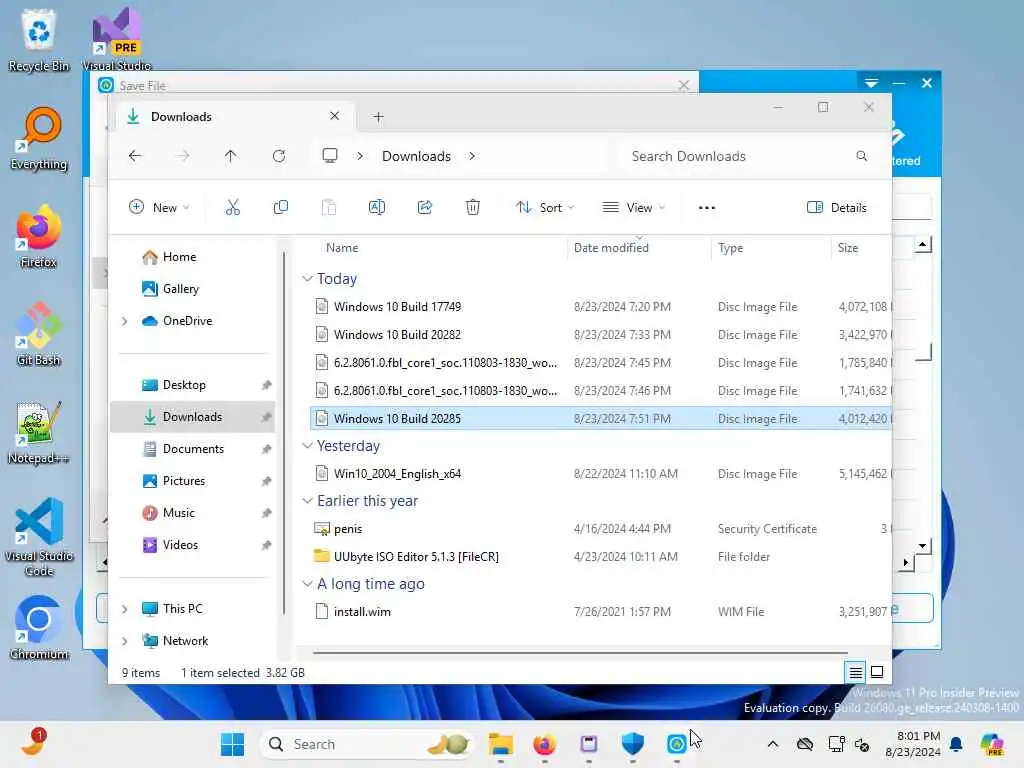Expand OneDrive in navigation pane
Viewport: 1024px width, 768px height.
tap(124, 321)
